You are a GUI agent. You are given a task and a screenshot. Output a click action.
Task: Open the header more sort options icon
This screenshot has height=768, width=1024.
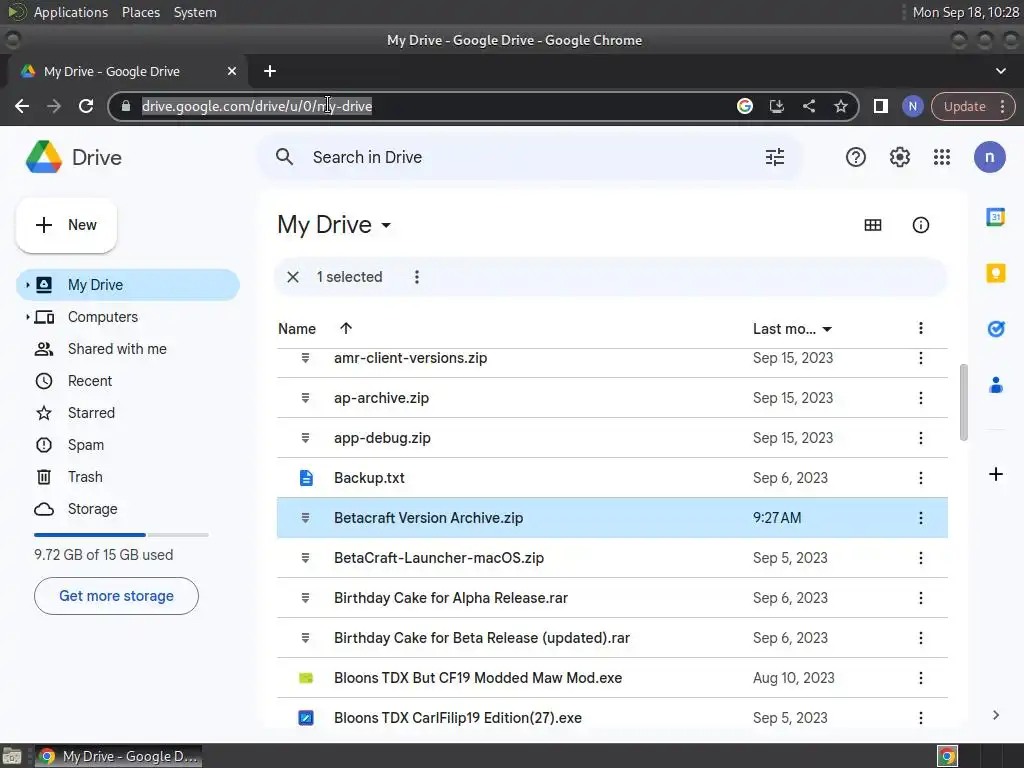coord(920,328)
